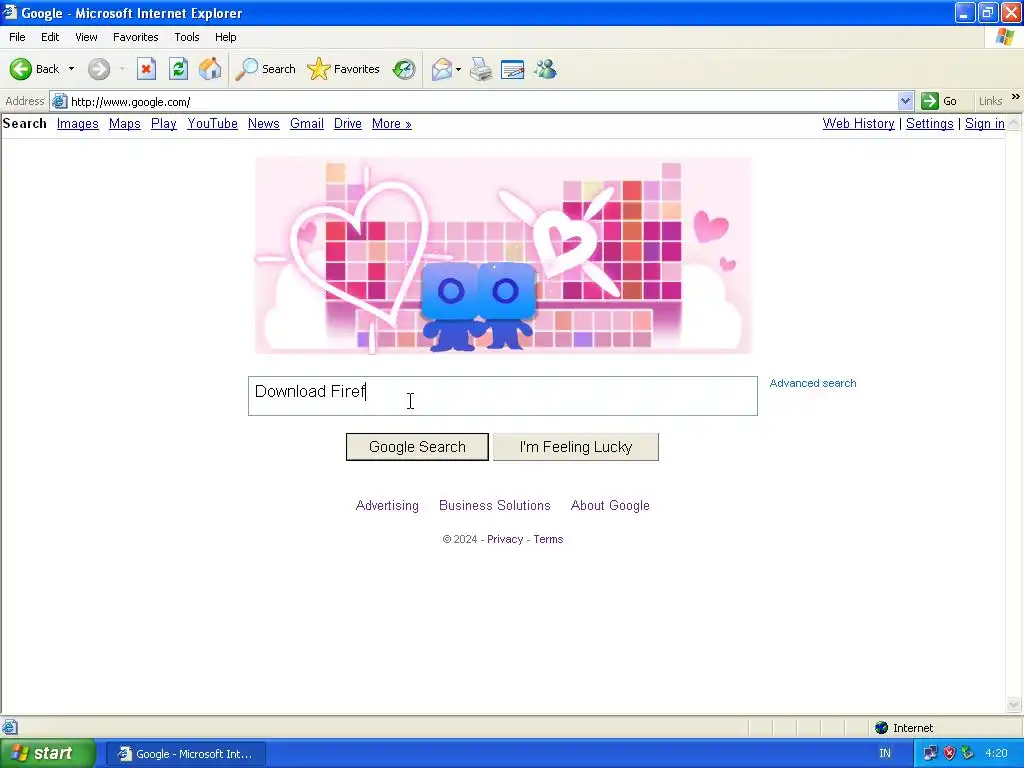Open the File menu
Viewport: 1024px width, 768px height.
pos(17,37)
